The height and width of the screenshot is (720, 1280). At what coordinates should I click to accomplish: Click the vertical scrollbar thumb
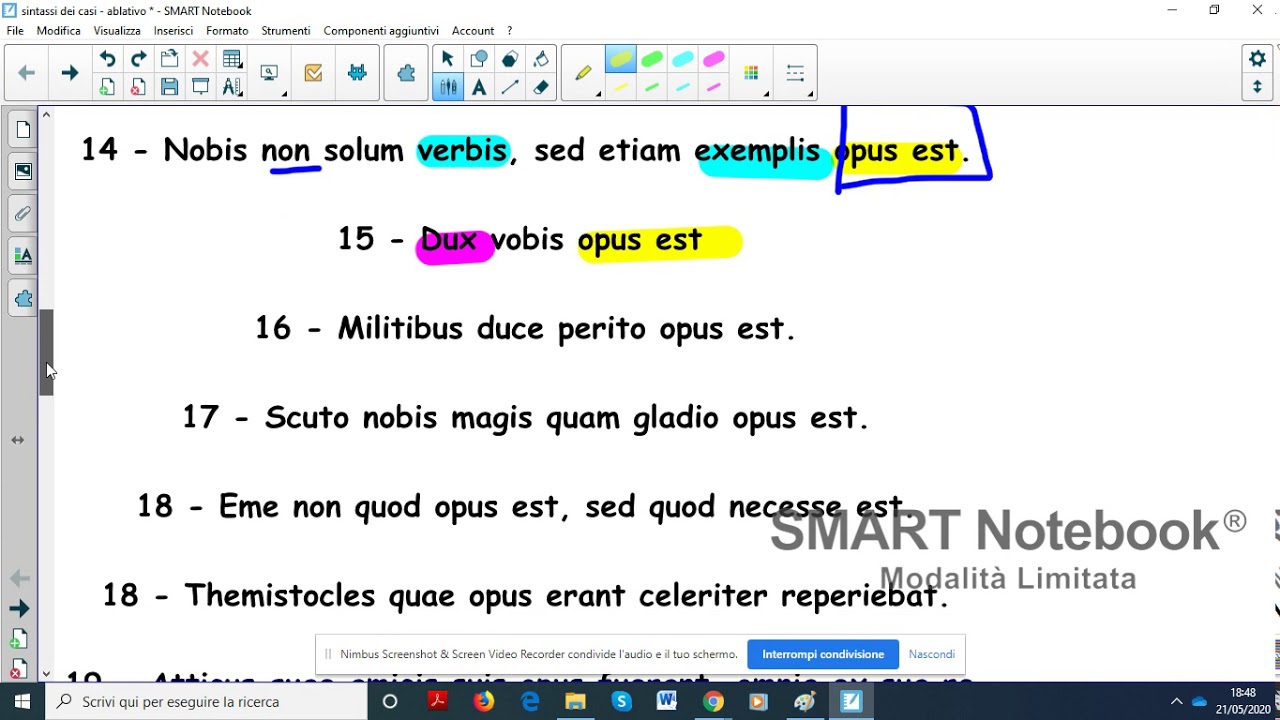(46, 352)
